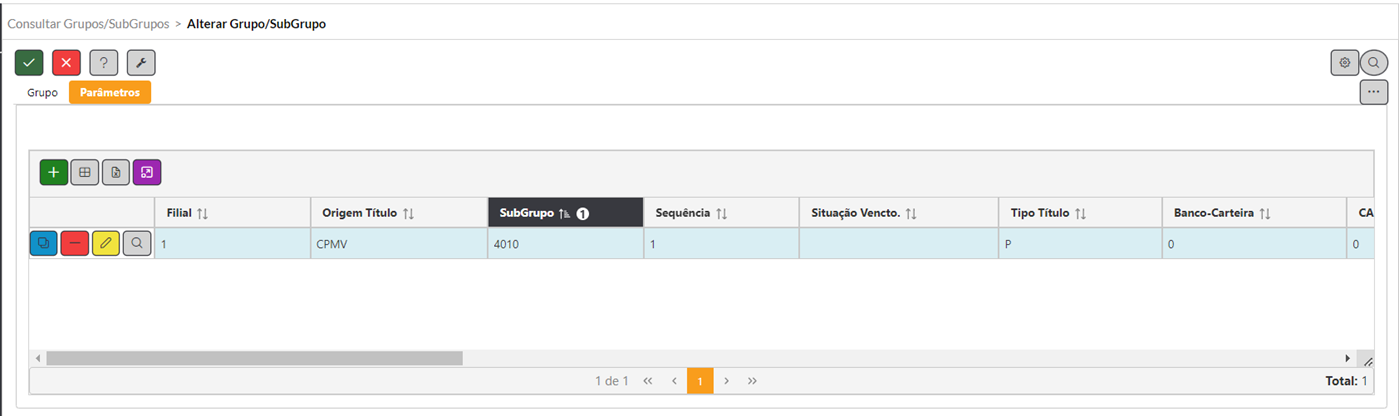Select the Parâmetros tab

(110, 93)
